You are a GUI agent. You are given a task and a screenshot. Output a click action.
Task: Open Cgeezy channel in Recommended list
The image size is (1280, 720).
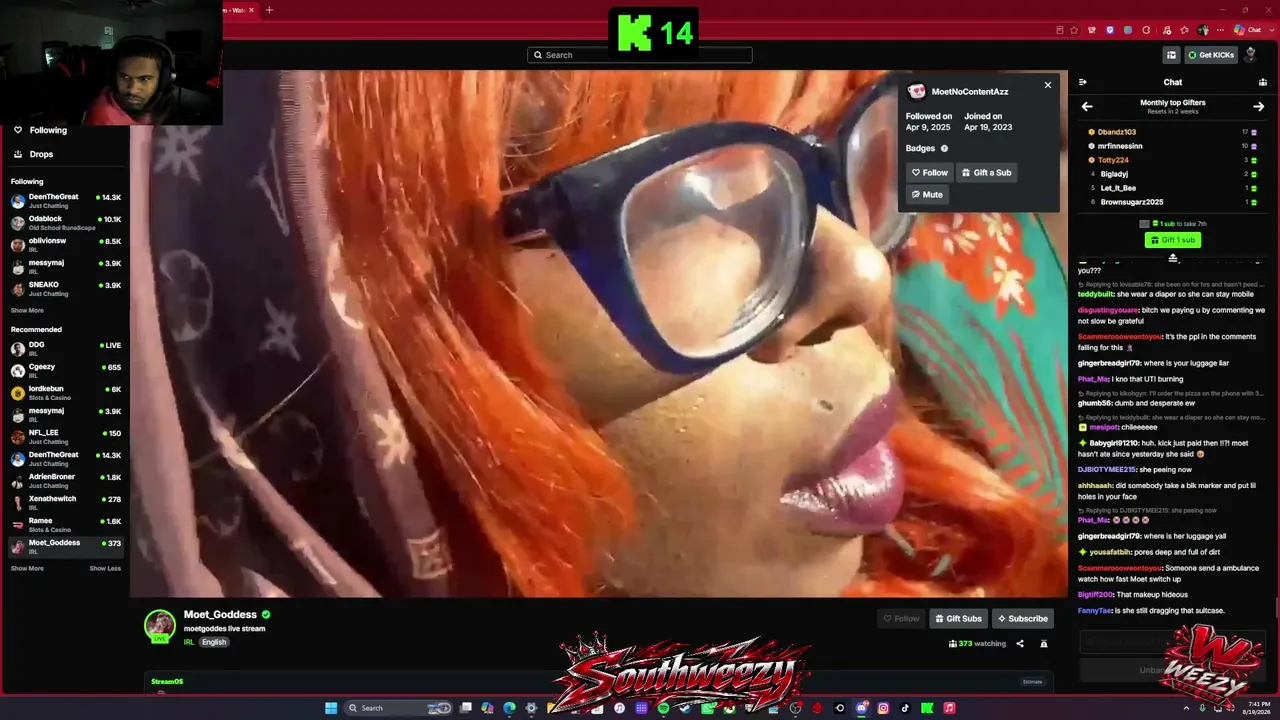click(65, 371)
